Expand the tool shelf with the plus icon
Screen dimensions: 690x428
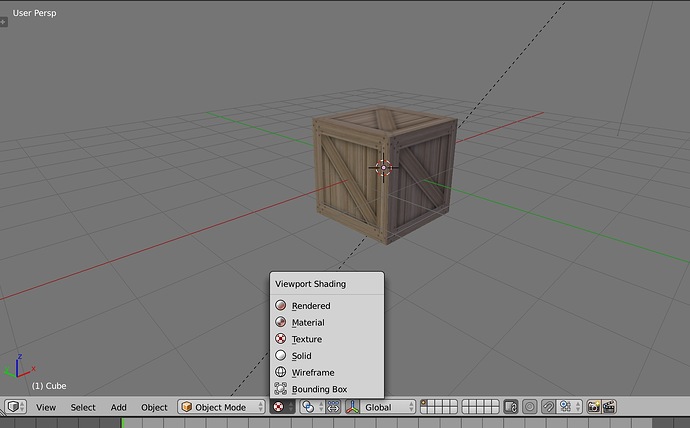pos(3,22)
